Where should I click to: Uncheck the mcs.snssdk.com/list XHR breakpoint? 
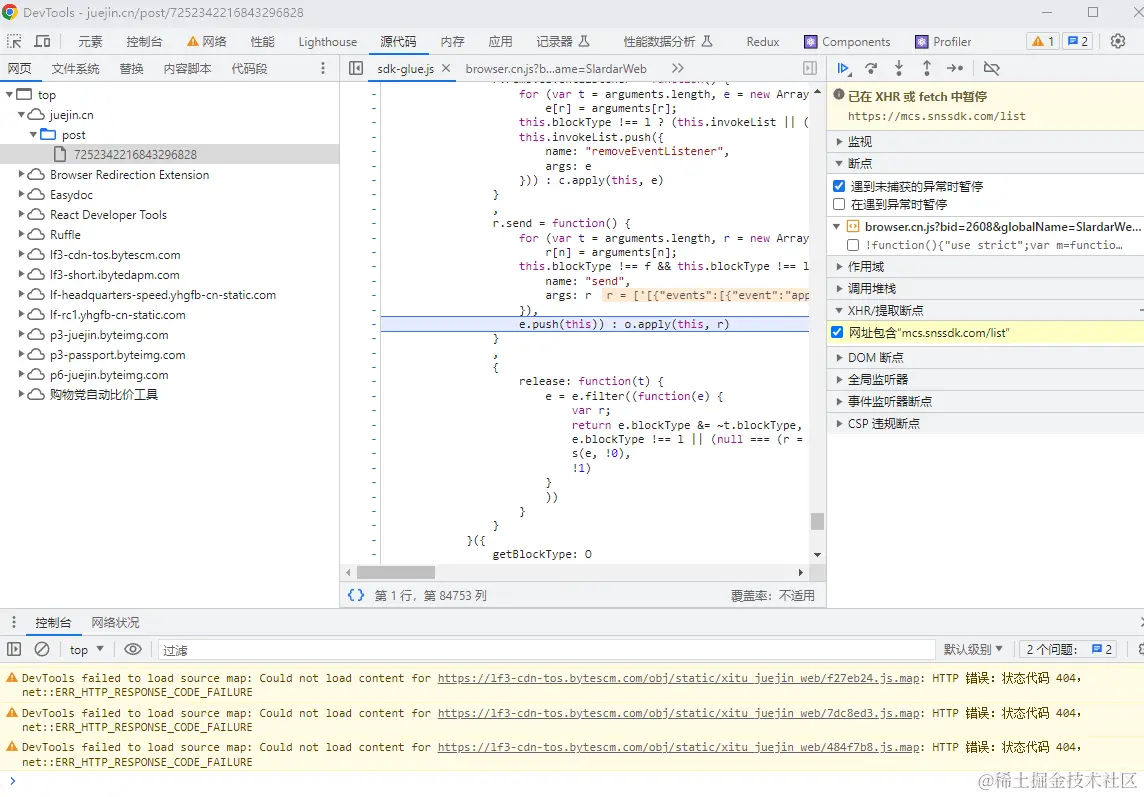pyautogui.click(x=838, y=333)
